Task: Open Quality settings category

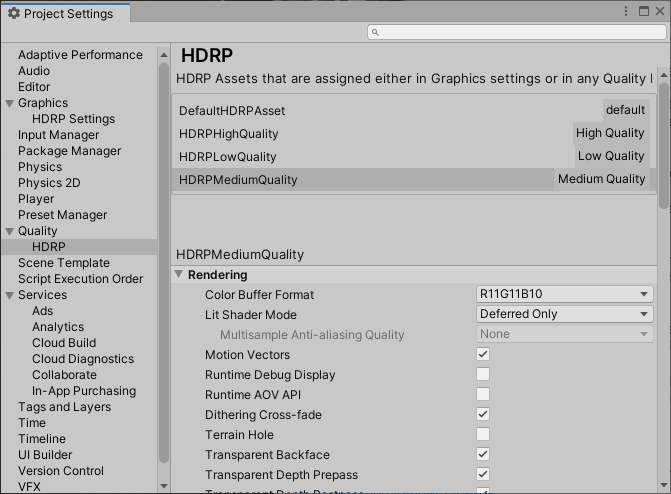Action: coord(38,231)
